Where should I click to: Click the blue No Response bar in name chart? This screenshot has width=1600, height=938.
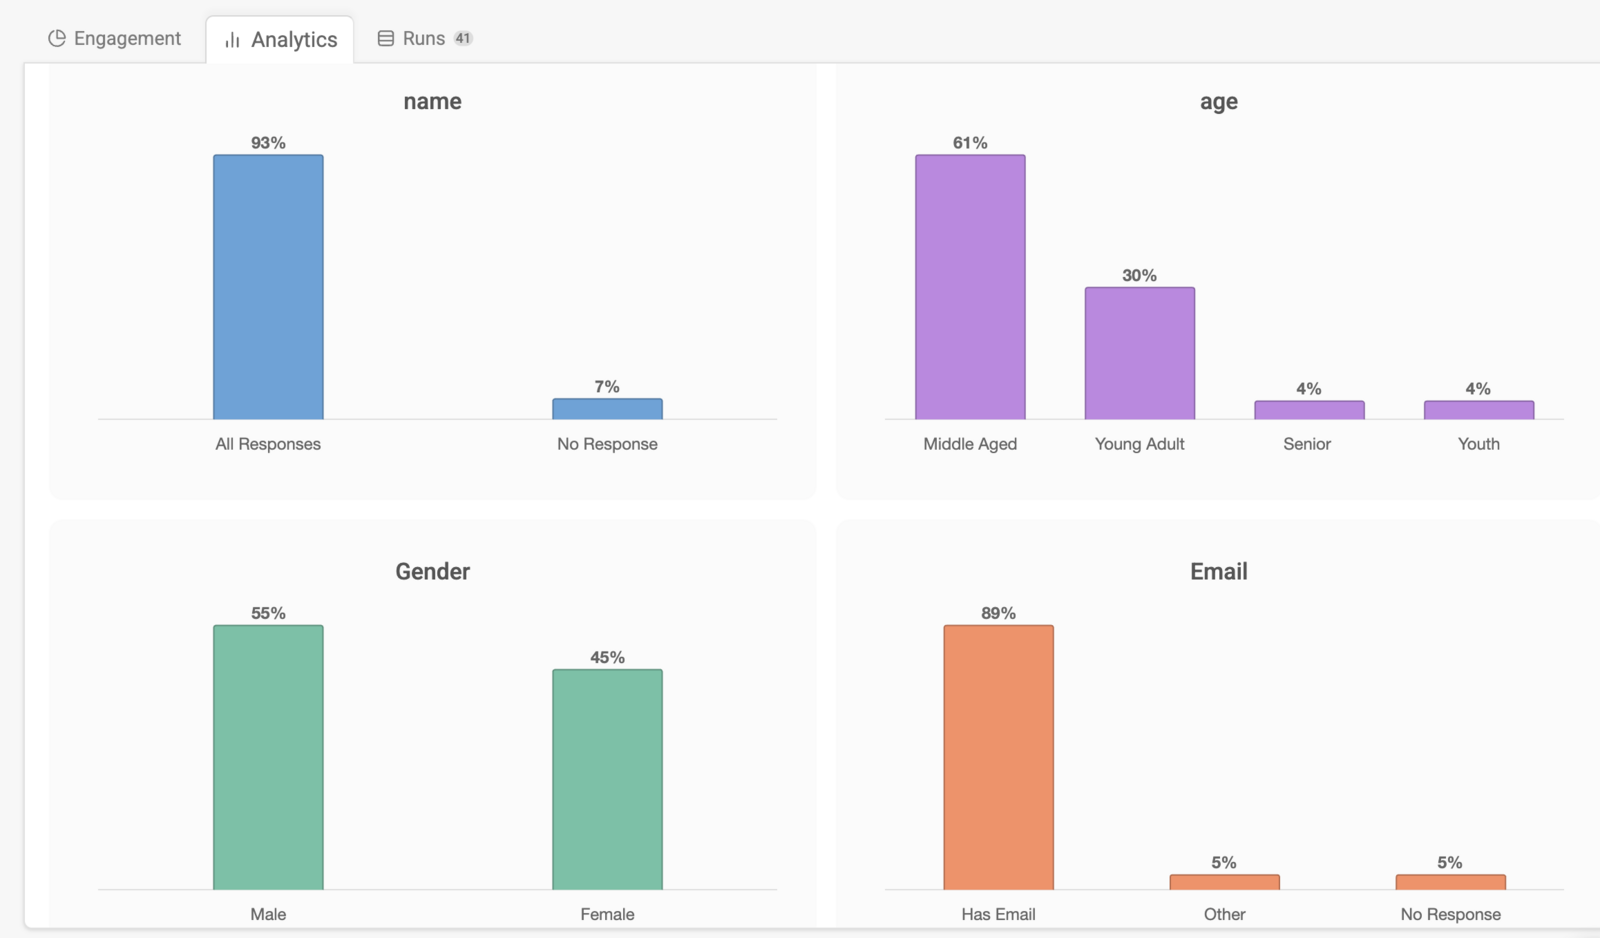click(607, 409)
